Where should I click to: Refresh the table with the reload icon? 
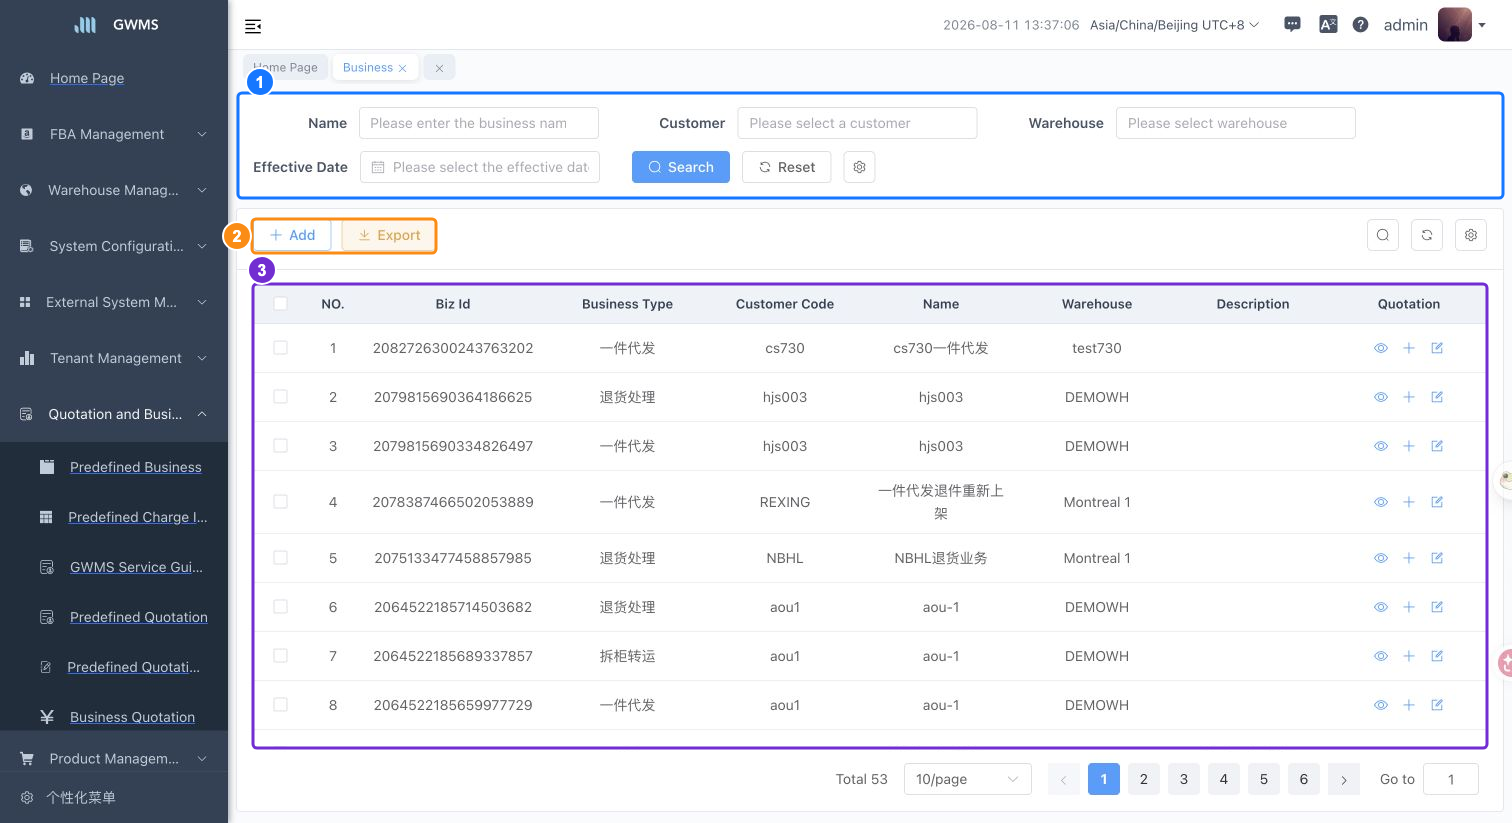click(1427, 235)
